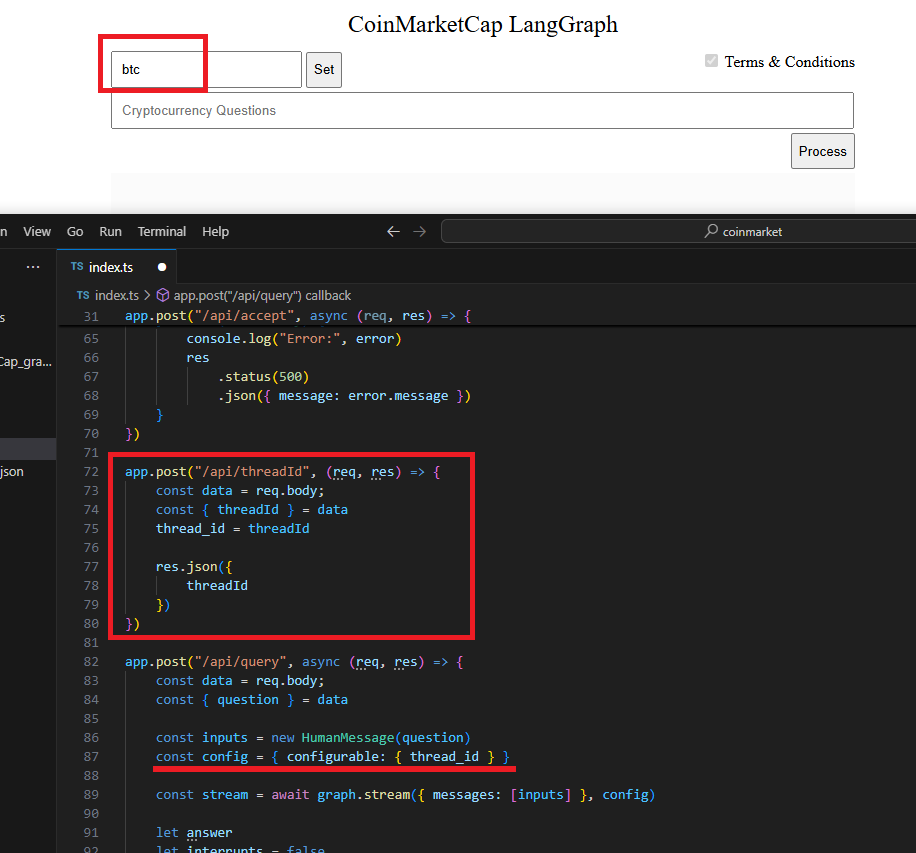916x853 pixels.
Task: Click the "/api/query" string on line 82
Action: click(x=240, y=661)
